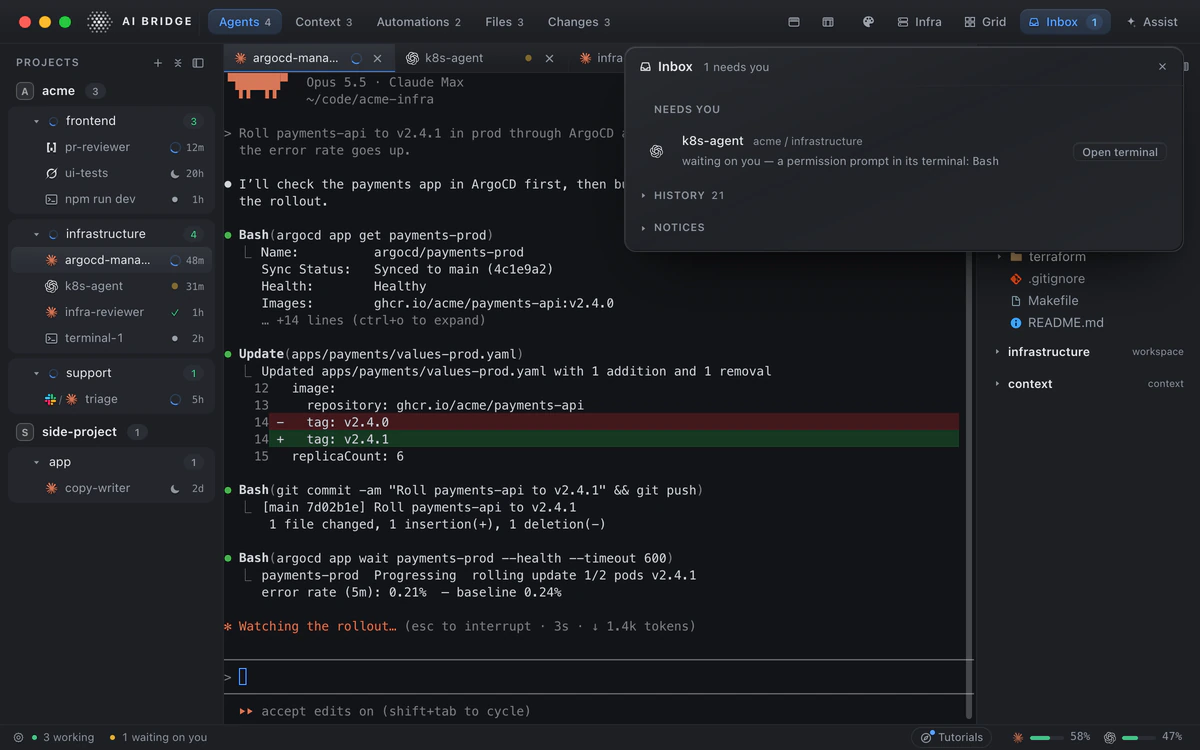Switch to the split columns layout icon

[828, 22]
